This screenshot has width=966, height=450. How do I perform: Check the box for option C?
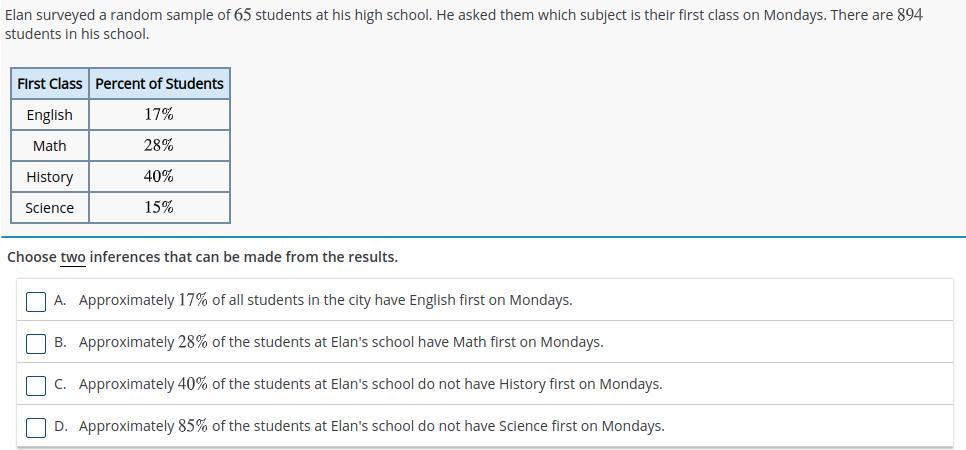click(36, 385)
